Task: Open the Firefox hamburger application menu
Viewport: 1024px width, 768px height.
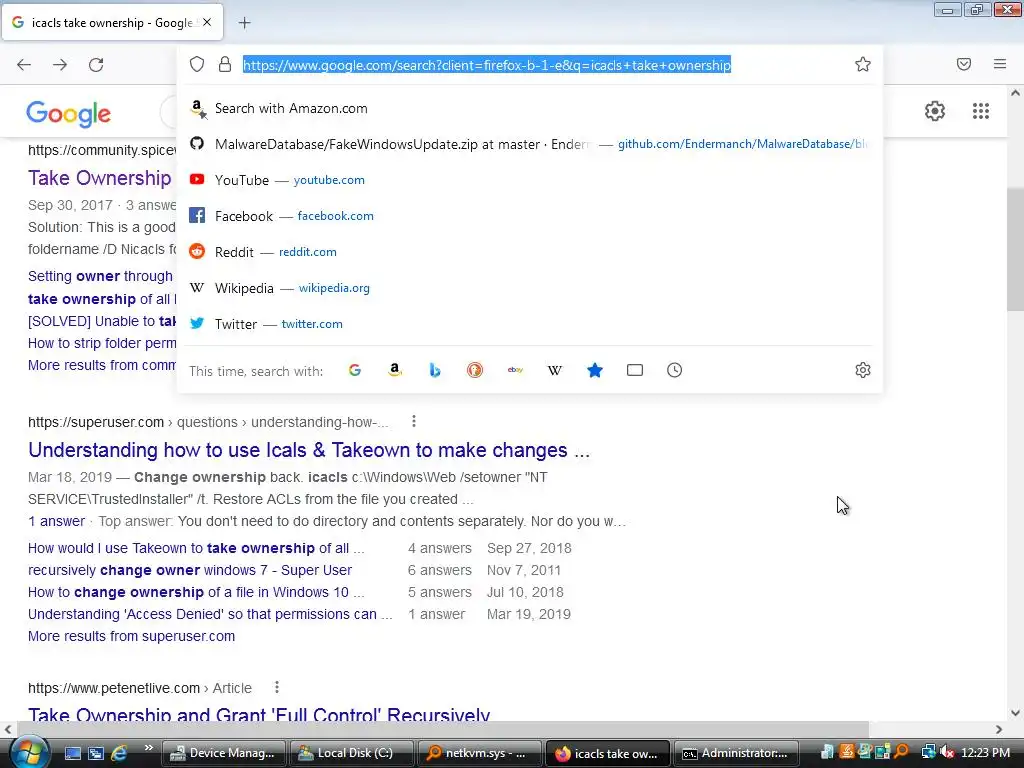Action: pos(1000,64)
